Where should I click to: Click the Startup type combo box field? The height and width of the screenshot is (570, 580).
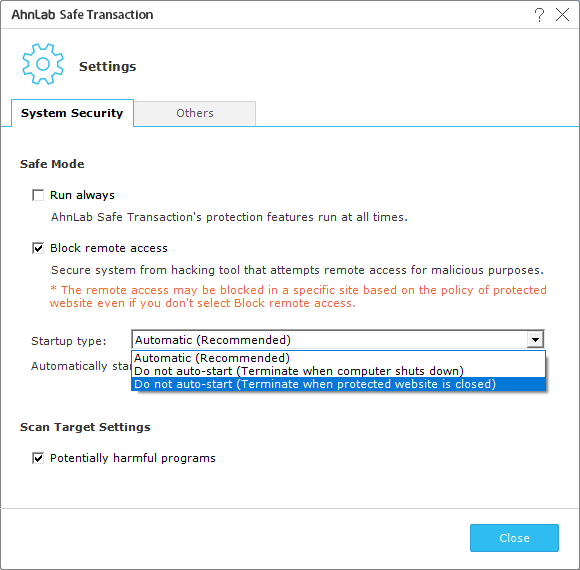338,340
